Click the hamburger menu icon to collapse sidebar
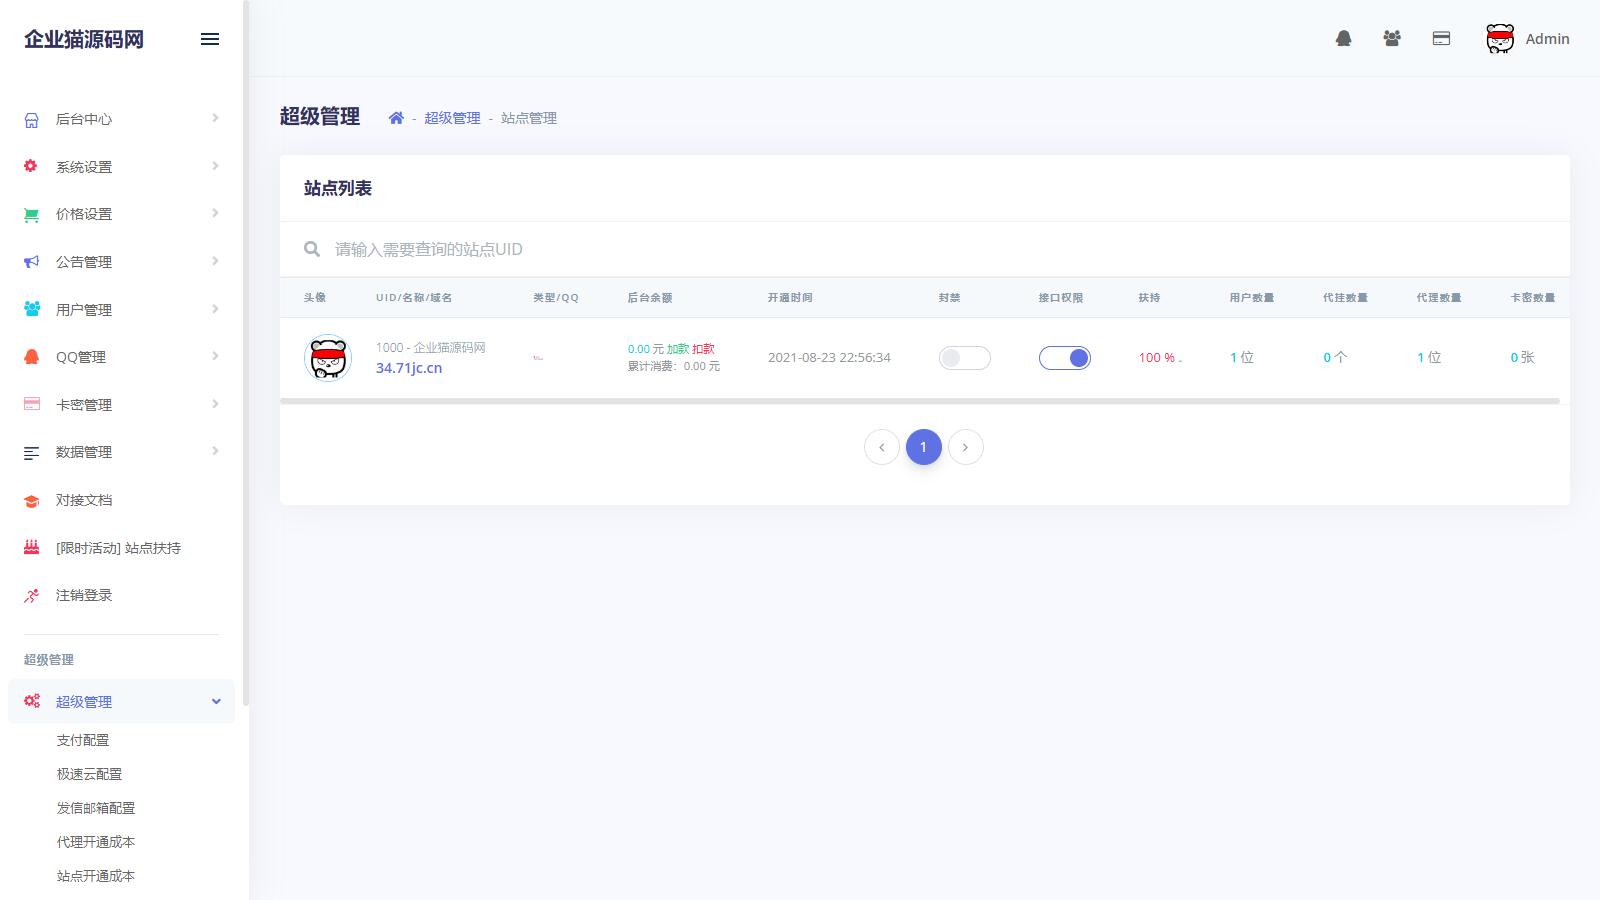 [x=210, y=39]
